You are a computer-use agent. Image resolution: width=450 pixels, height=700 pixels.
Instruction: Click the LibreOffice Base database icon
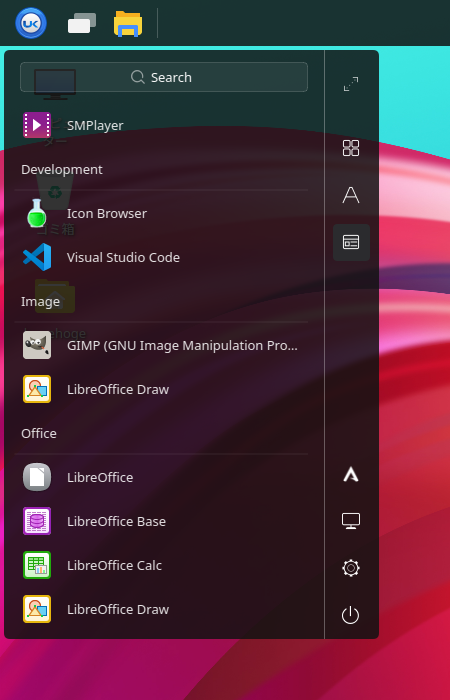(37, 521)
